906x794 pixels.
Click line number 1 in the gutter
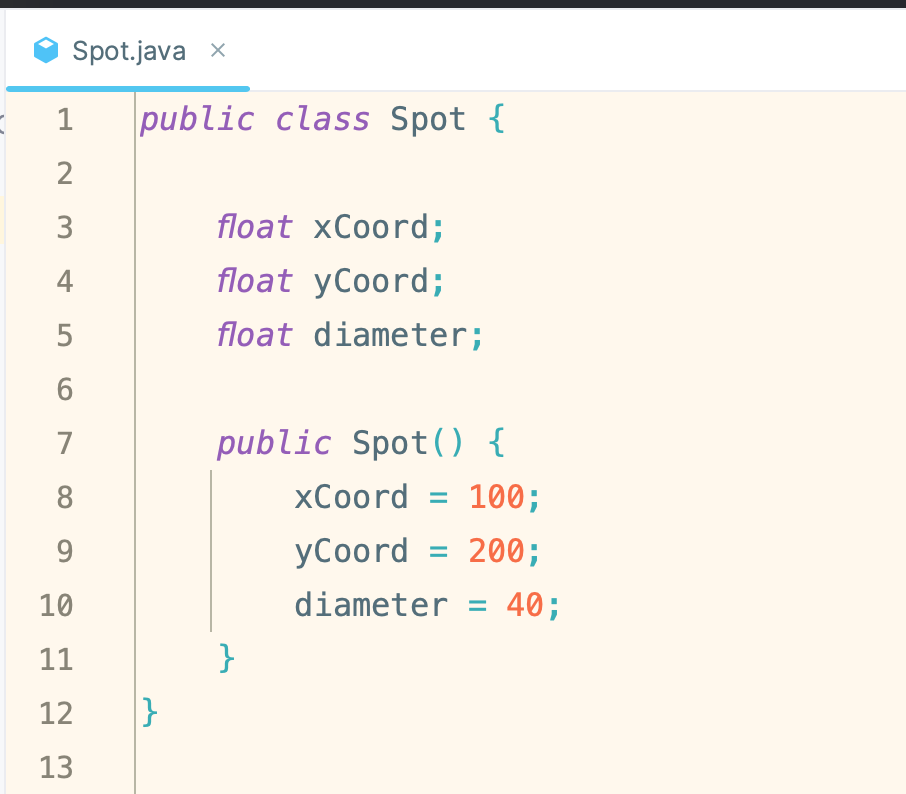click(65, 120)
